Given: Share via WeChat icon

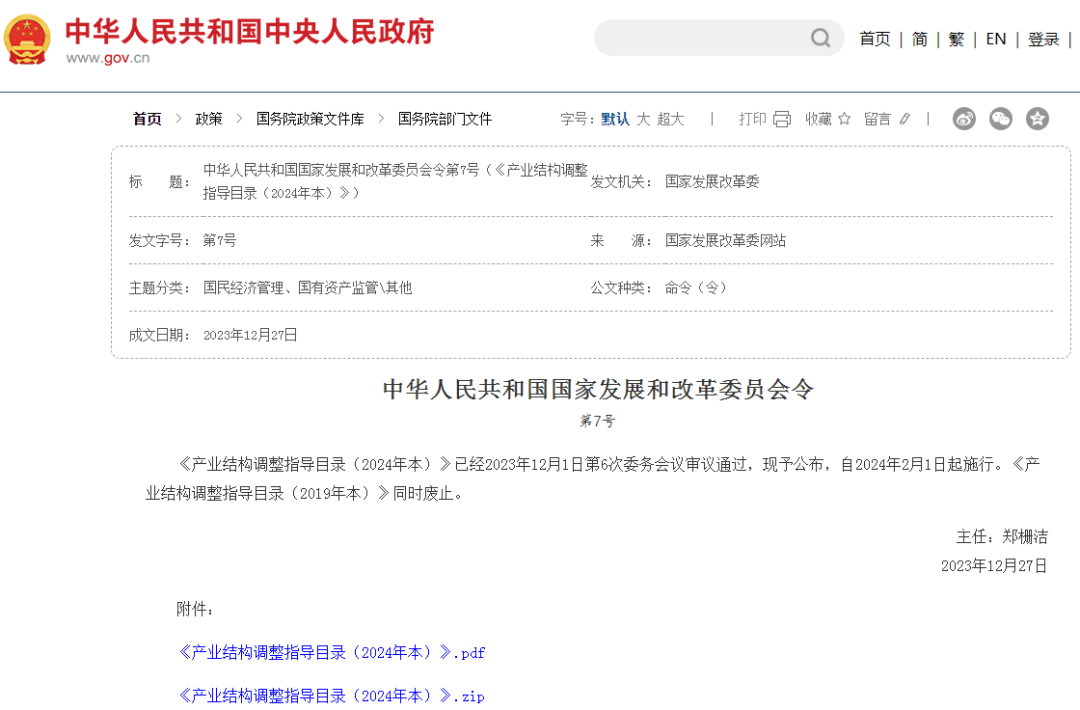Looking at the screenshot, I should pos(1000,119).
